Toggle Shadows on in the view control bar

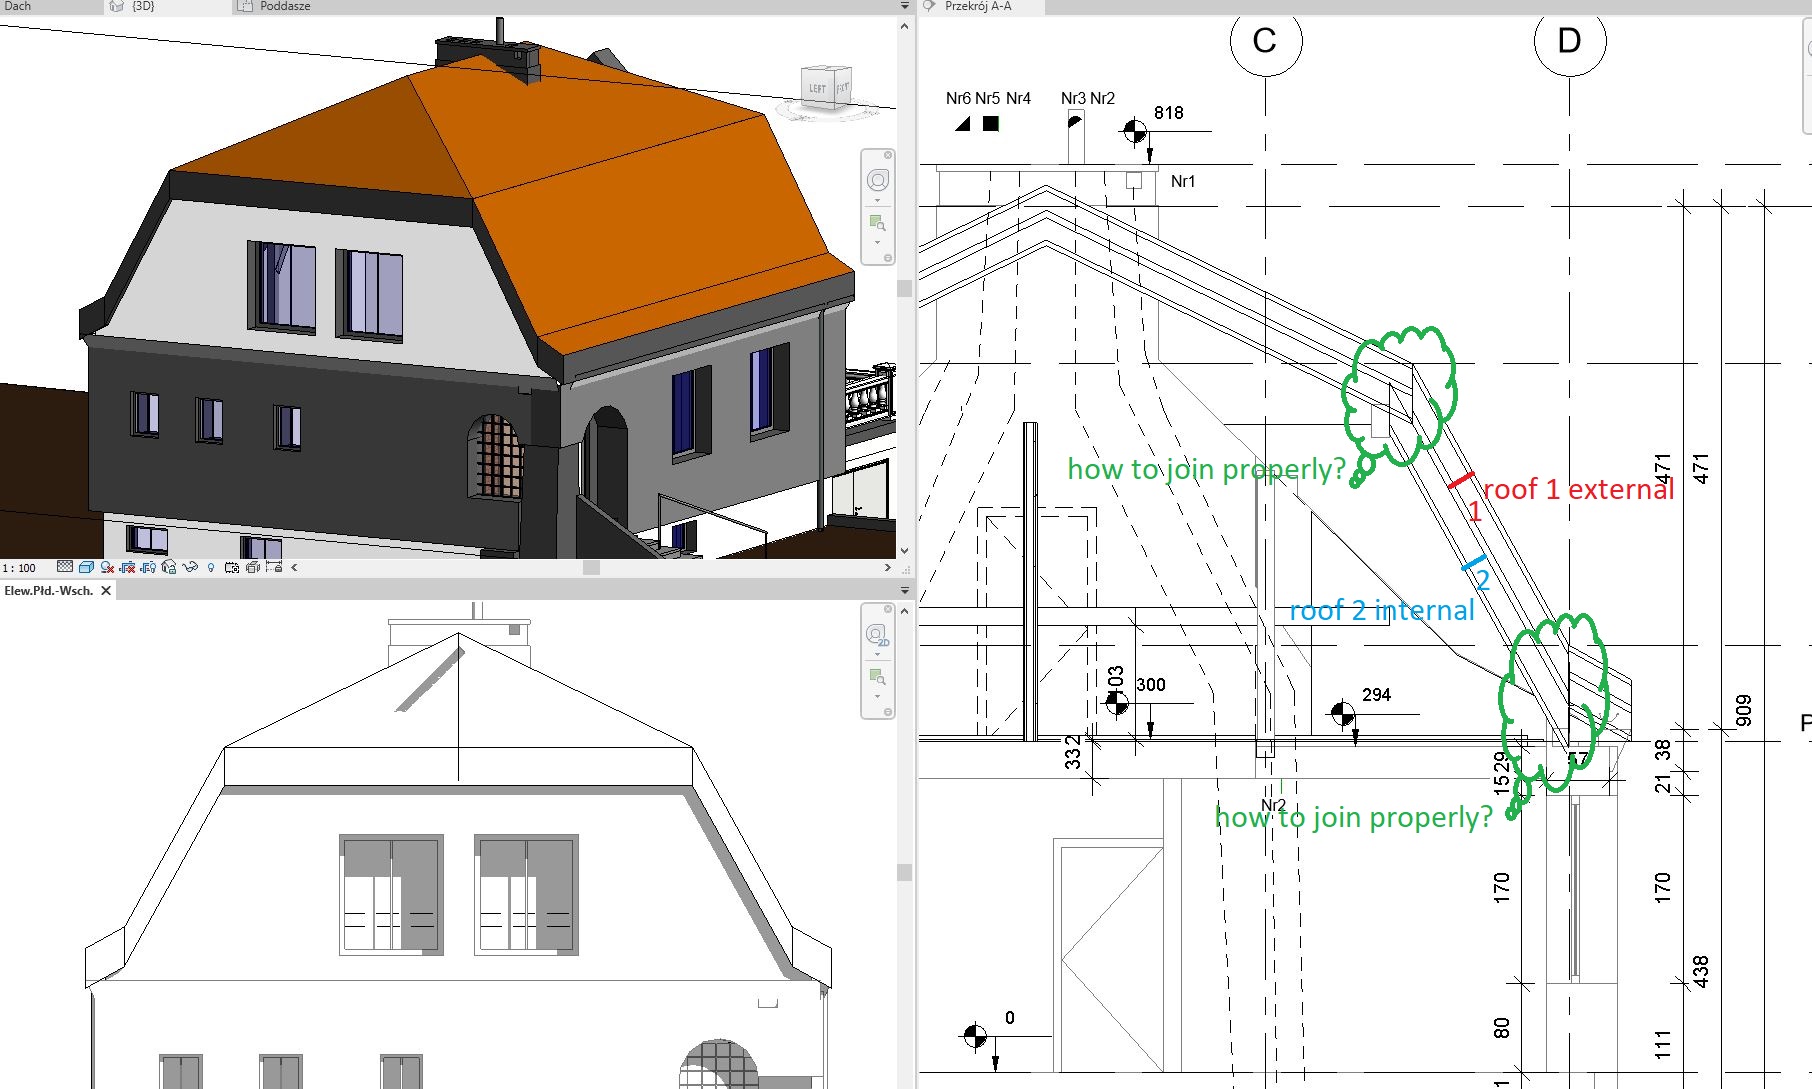(x=127, y=568)
